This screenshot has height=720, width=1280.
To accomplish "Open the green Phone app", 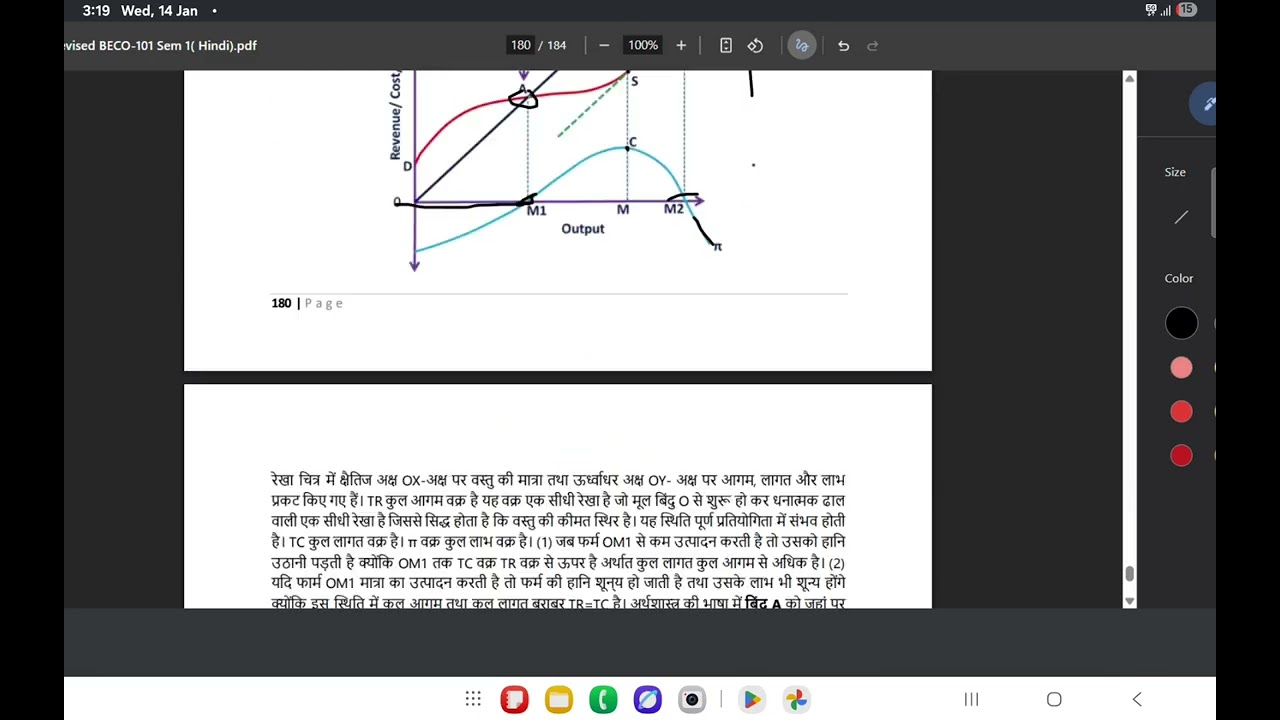I will coord(603,699).
